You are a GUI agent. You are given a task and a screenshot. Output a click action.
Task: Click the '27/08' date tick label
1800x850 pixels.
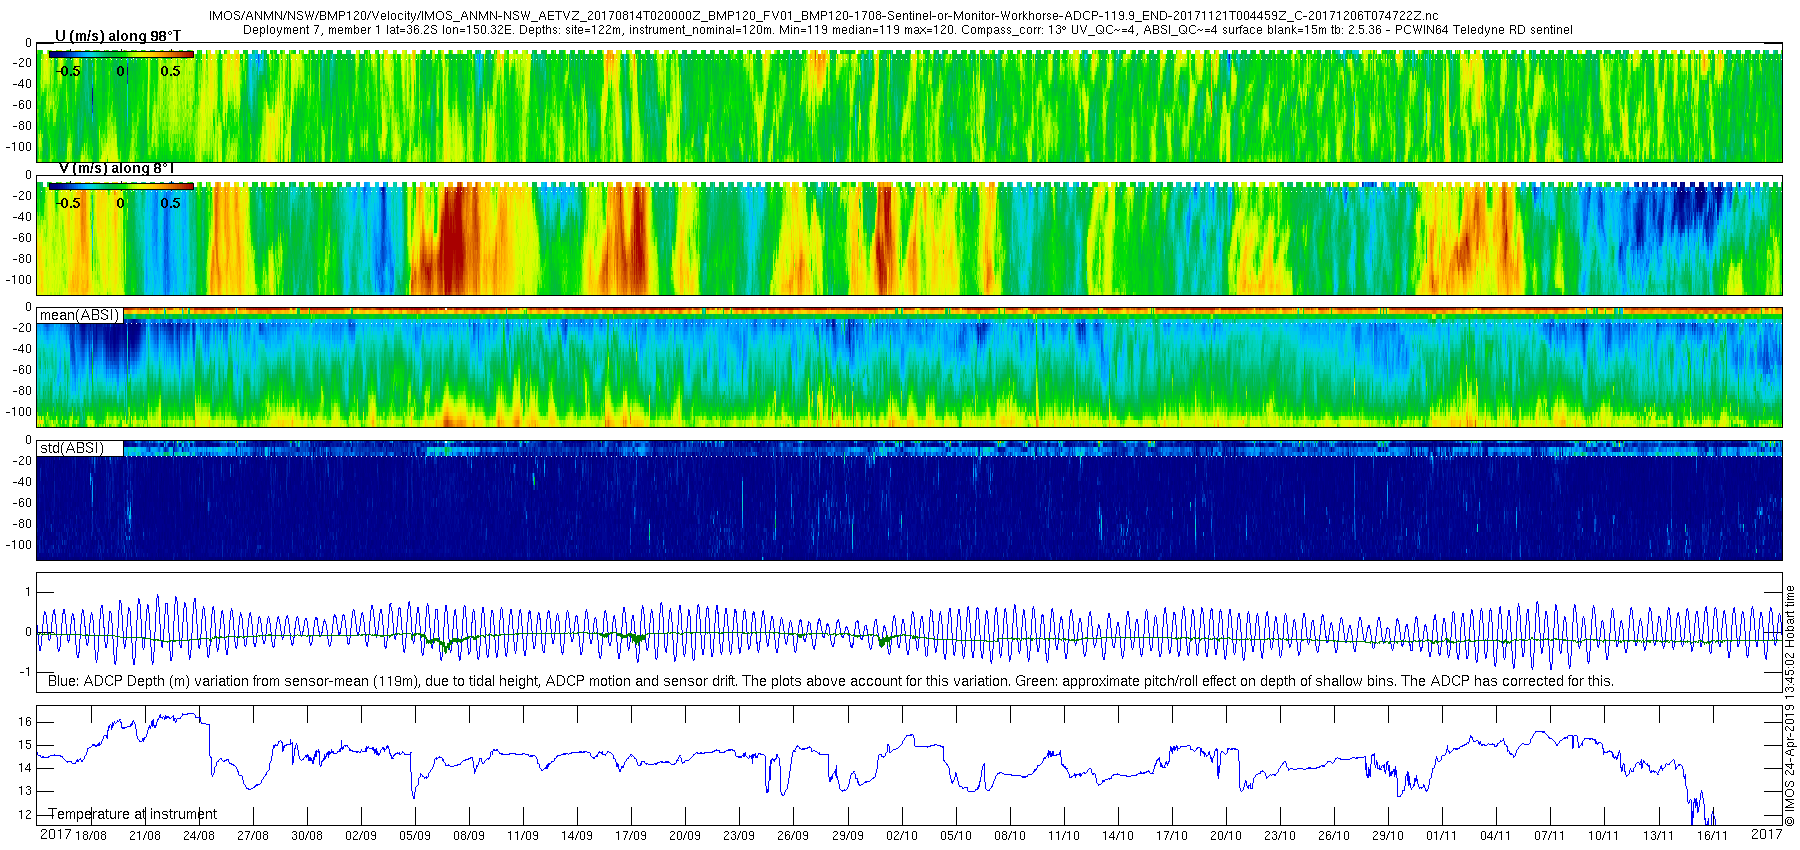tap(253, 835)
